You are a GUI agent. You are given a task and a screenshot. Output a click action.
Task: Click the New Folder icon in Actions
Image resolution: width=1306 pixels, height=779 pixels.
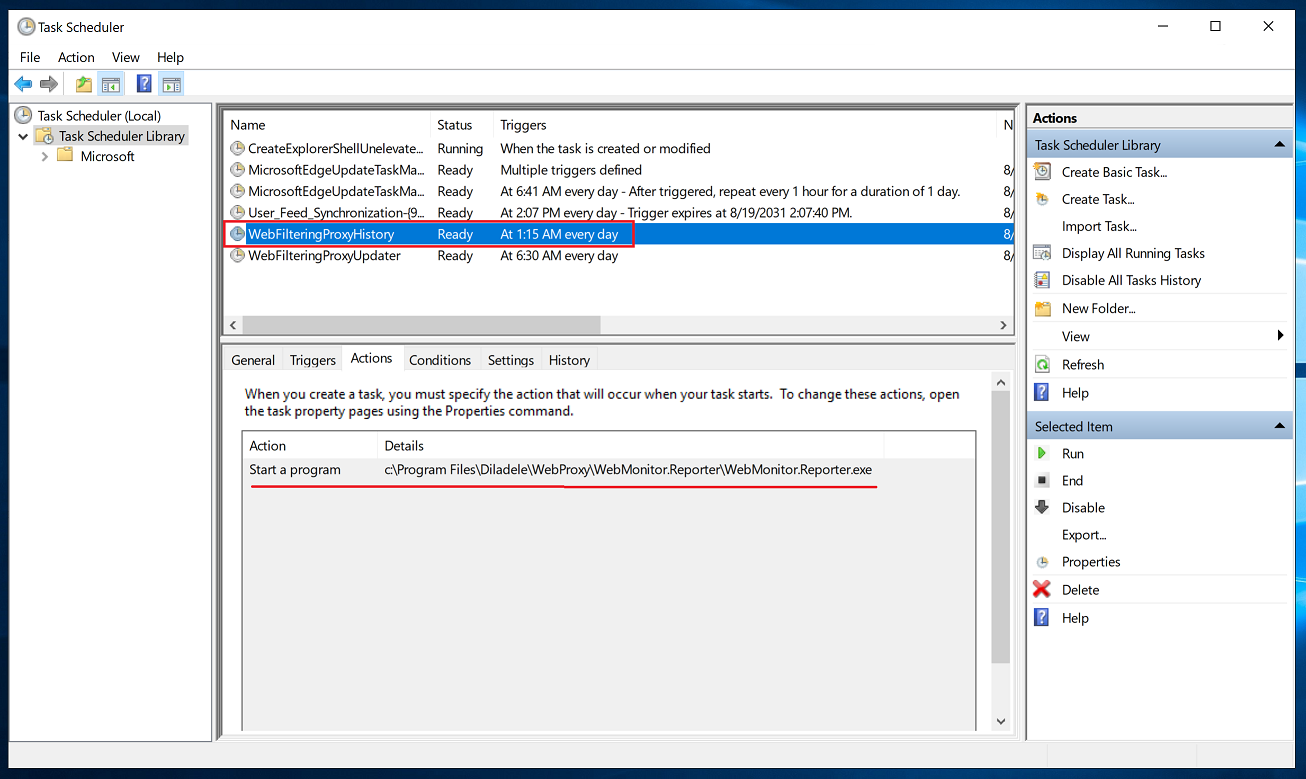click(x=1042, y=308)
